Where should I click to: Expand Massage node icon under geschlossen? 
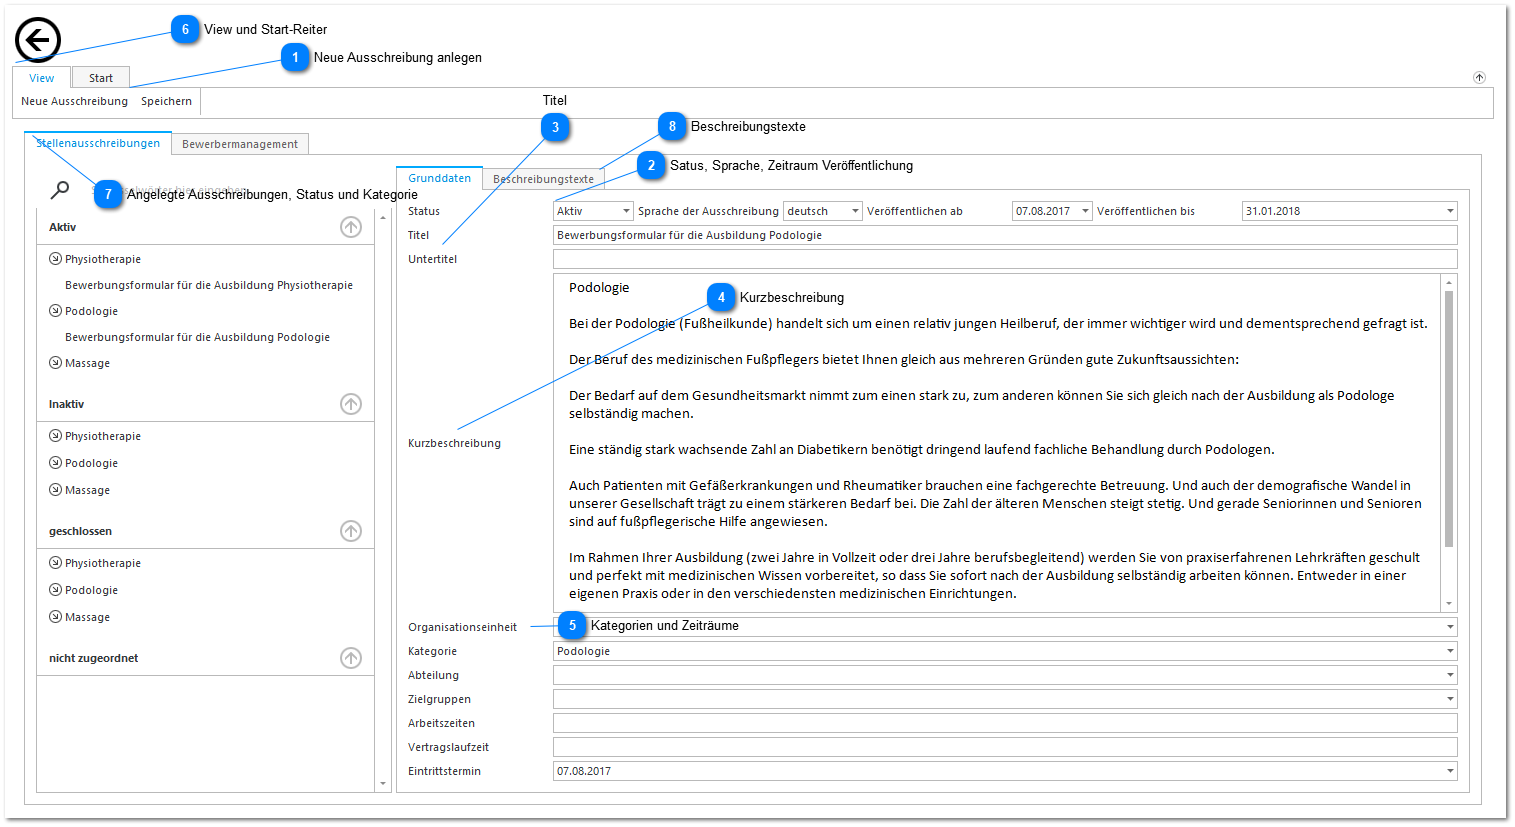[55, 617]
